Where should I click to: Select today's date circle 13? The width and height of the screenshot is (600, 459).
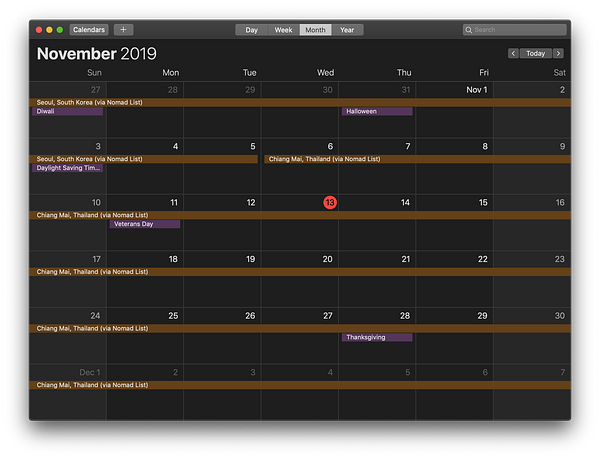point(330,202)
